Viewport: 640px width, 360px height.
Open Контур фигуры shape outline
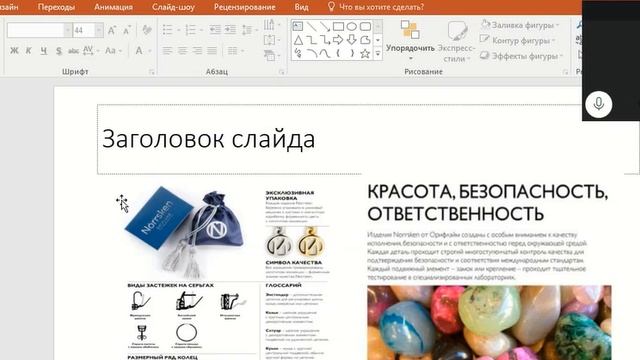[518, 40]
